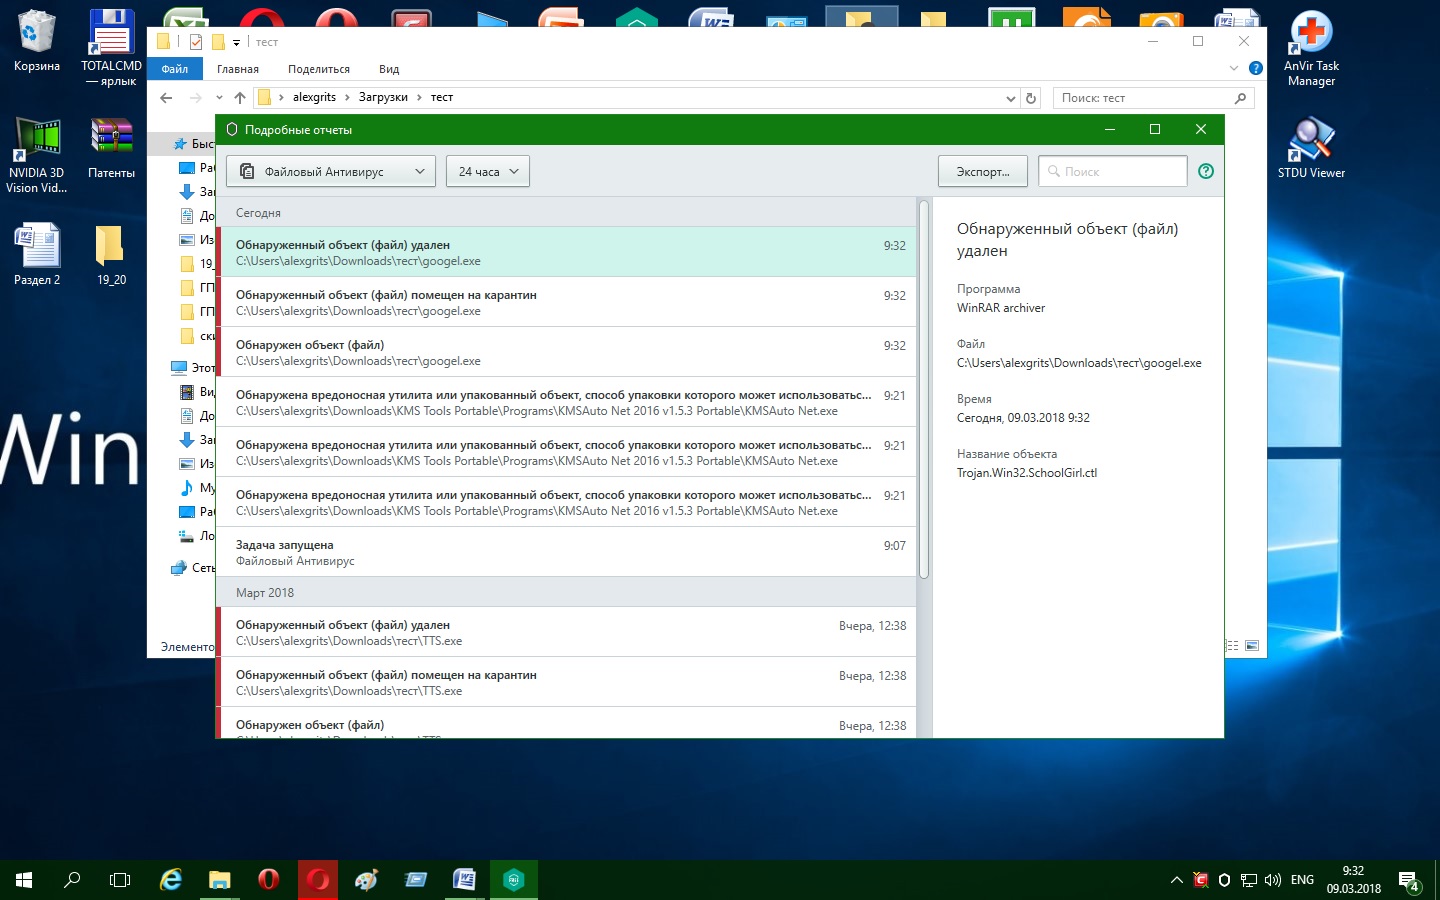This screenshot has height=900, width=1440.
Task: Click the green help question mark icon
Action: tap(1206, 171)
